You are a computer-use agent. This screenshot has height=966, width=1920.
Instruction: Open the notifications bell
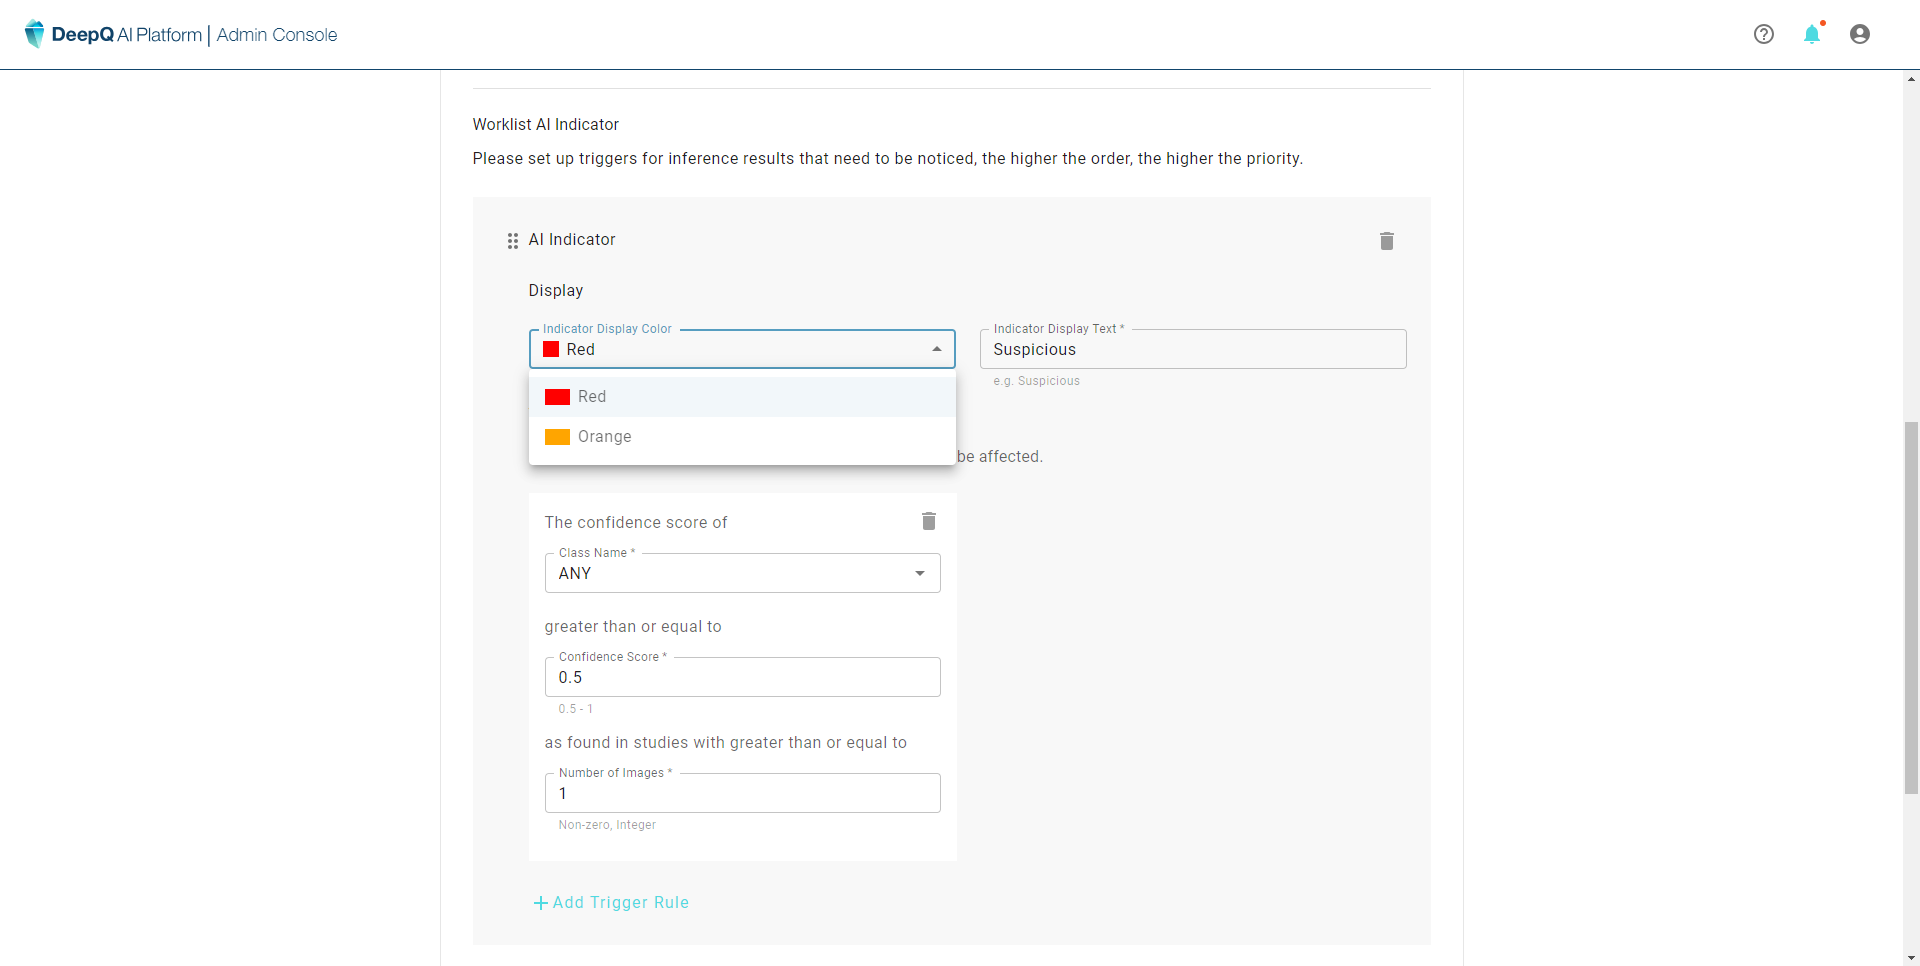tap(1812, 35)
